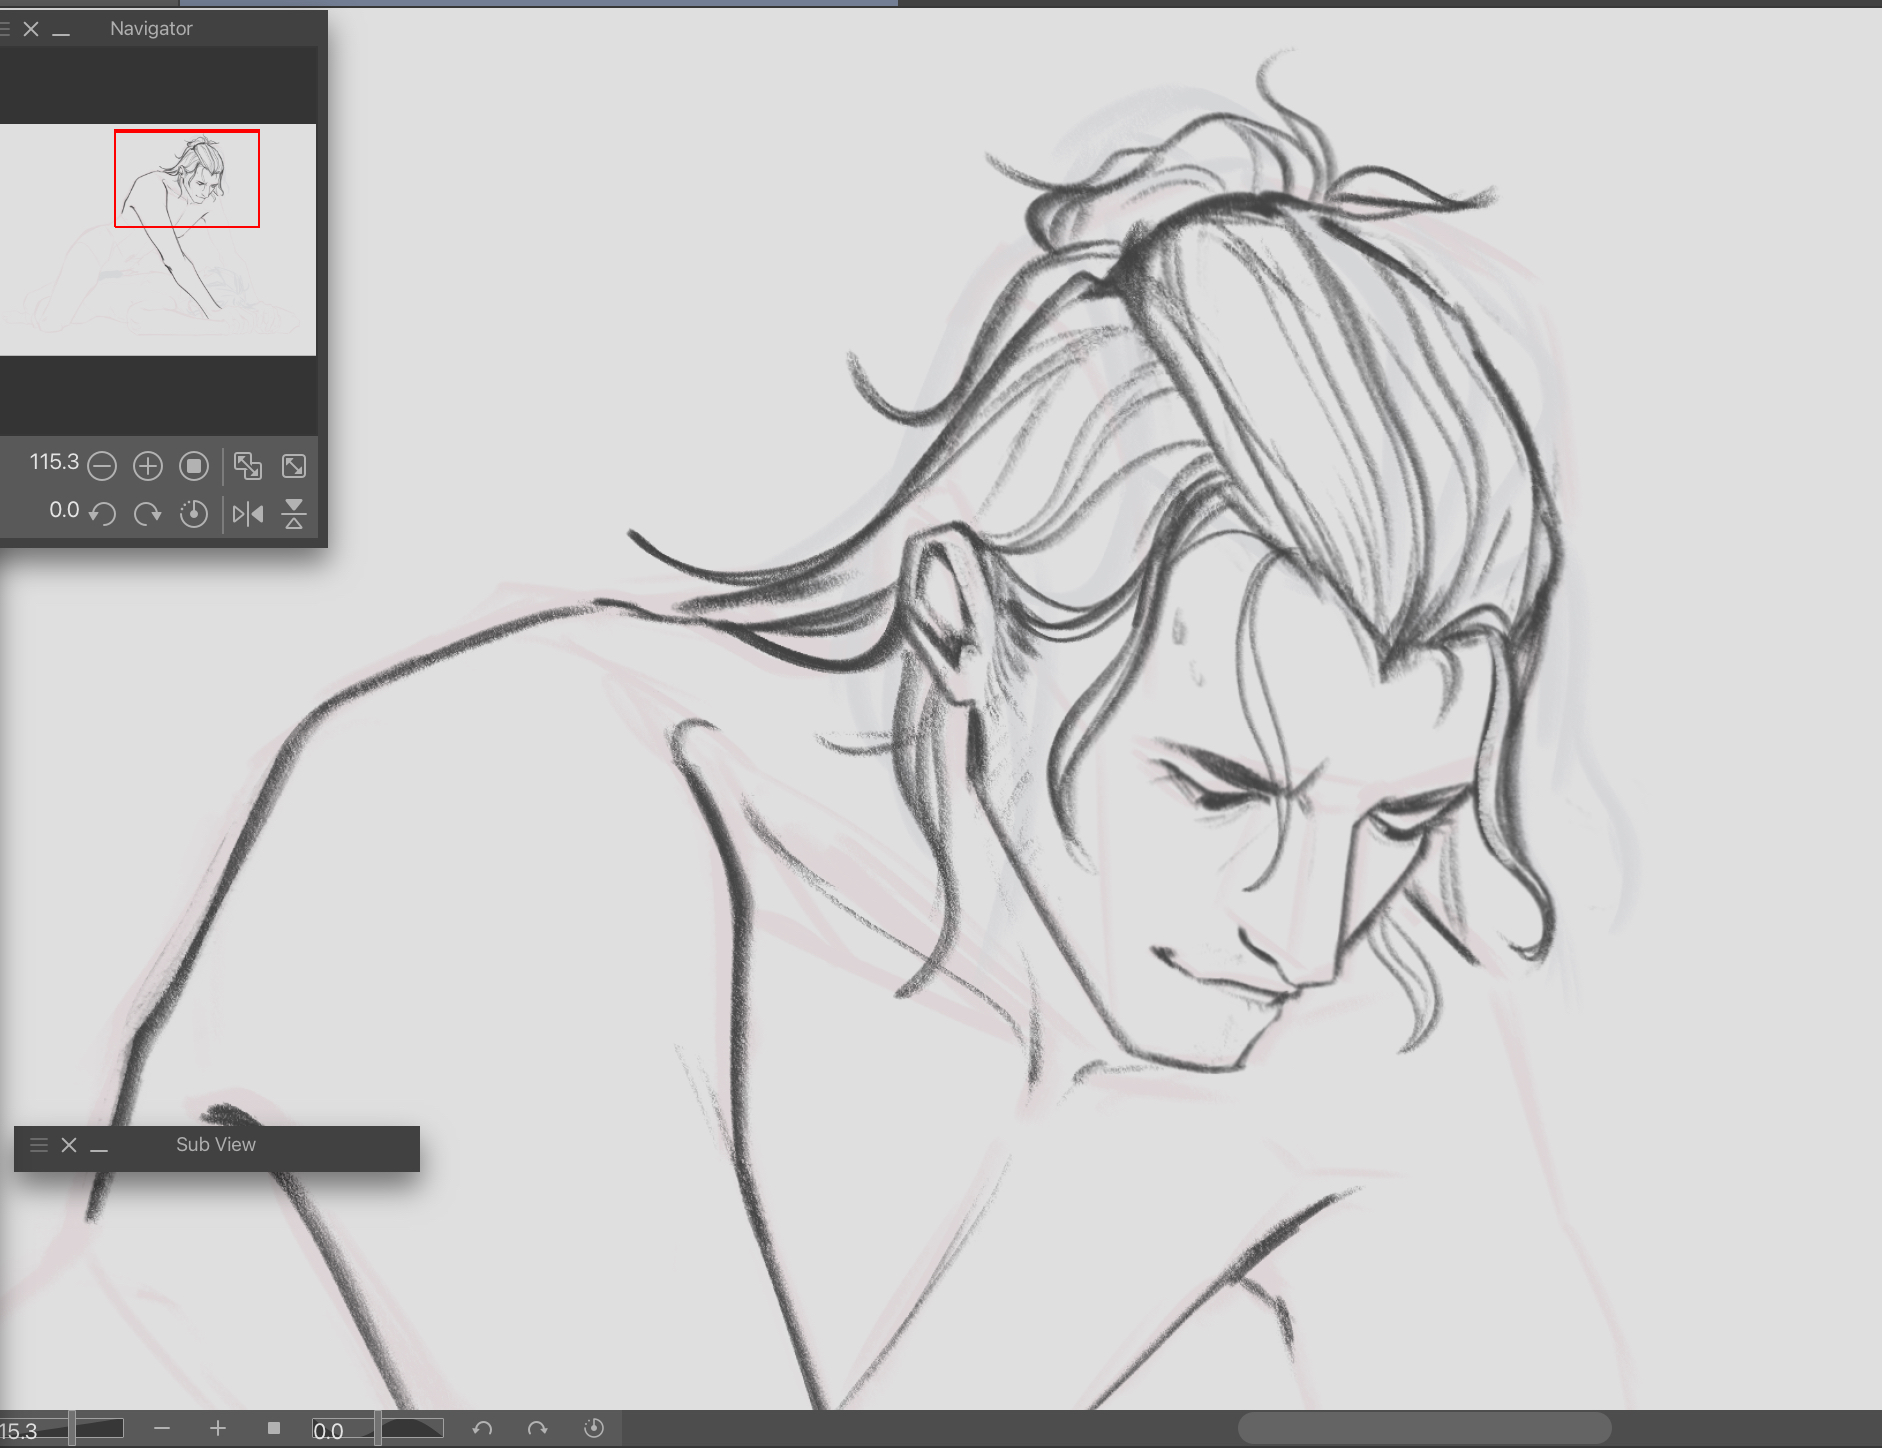Viewport: 1882px width, 1448px height.
Task: Minimize the Sub View panel
Action: click(99, 1147)
